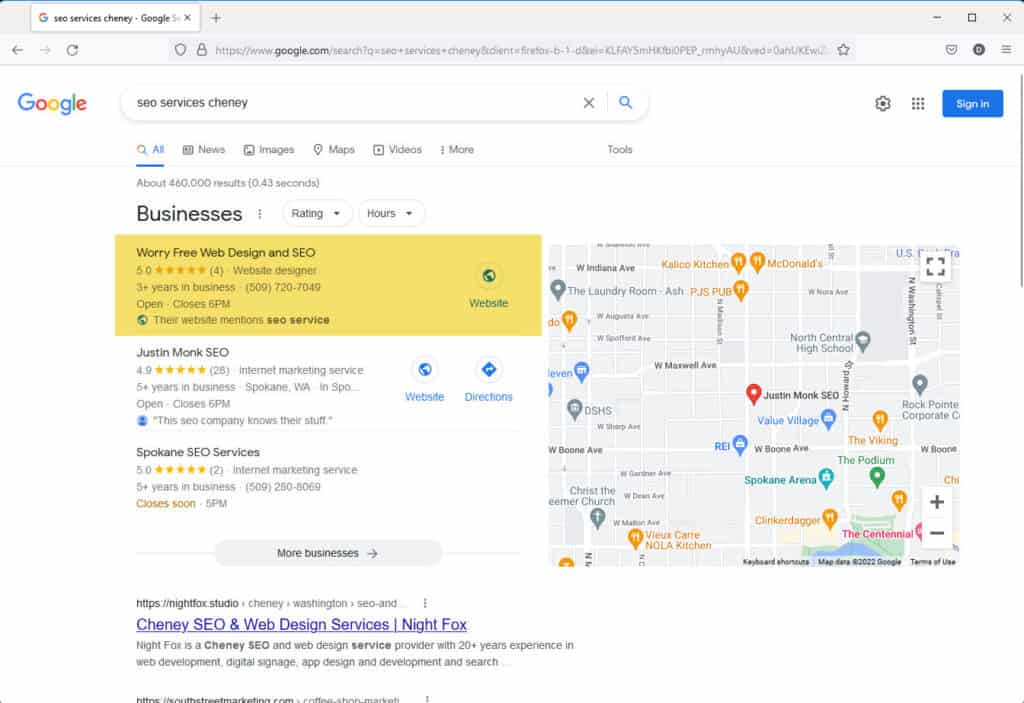1024x703 pixels.
Task: Click the browser back arrow
Action: coord(18,50)
